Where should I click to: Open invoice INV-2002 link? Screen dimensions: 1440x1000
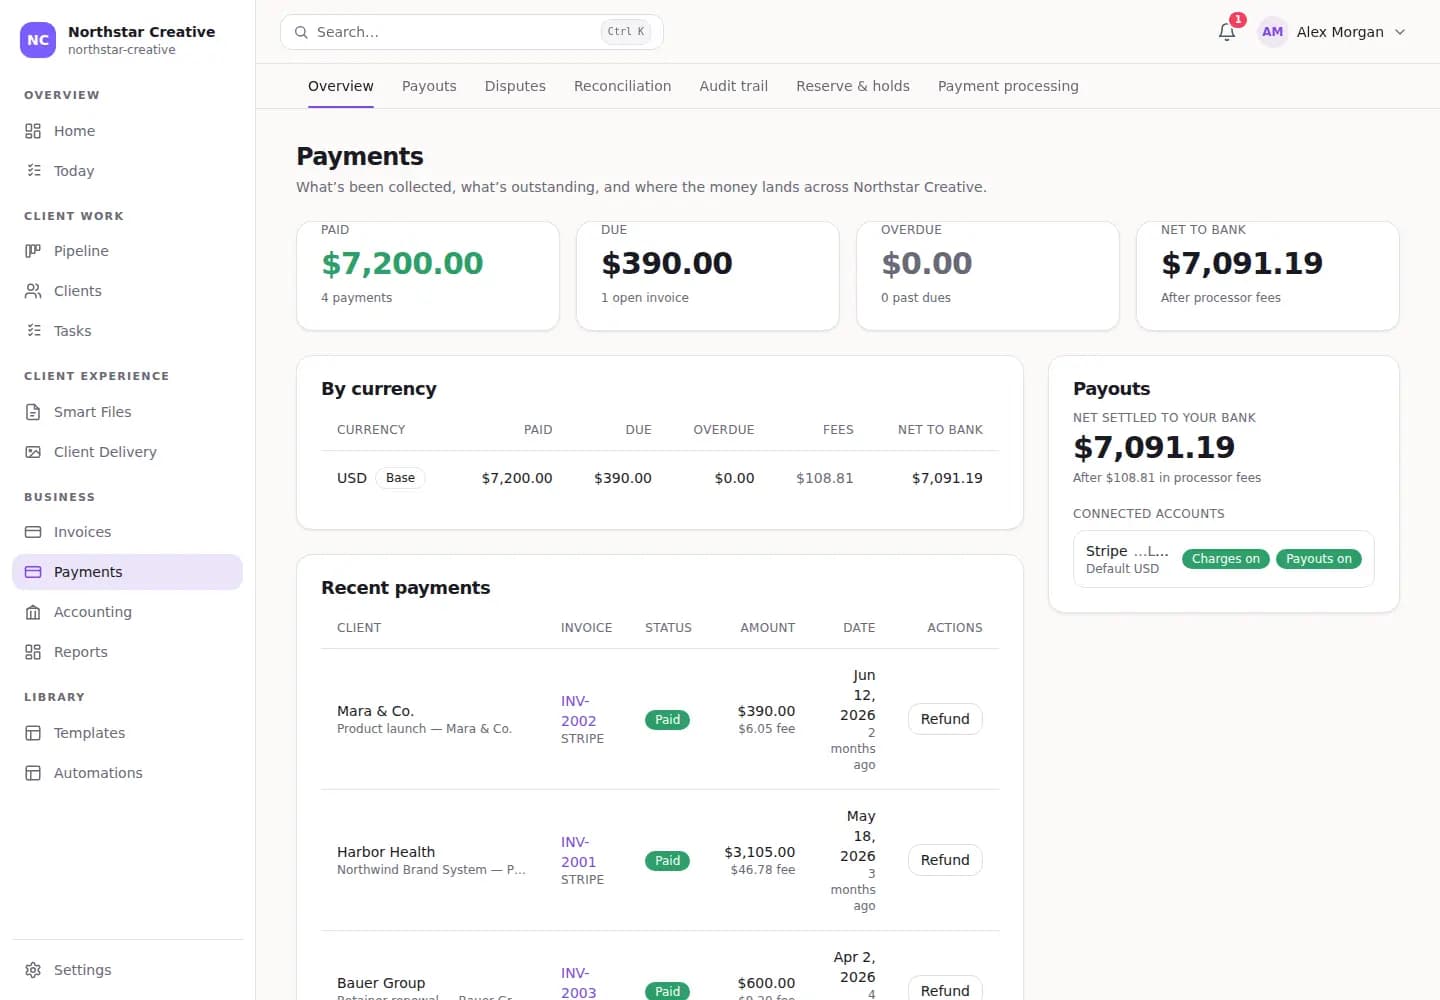coord(578,711)
